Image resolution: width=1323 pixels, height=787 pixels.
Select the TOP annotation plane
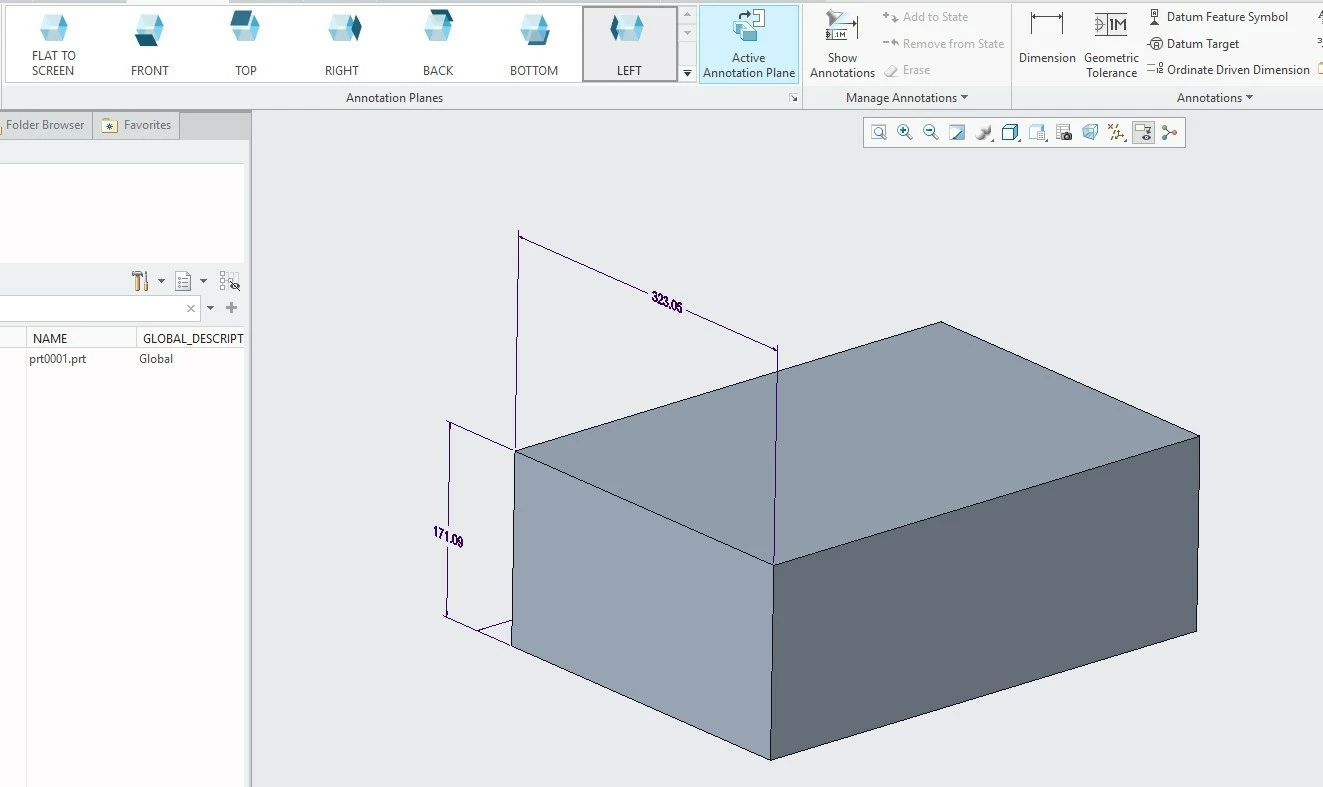point(246,45)
